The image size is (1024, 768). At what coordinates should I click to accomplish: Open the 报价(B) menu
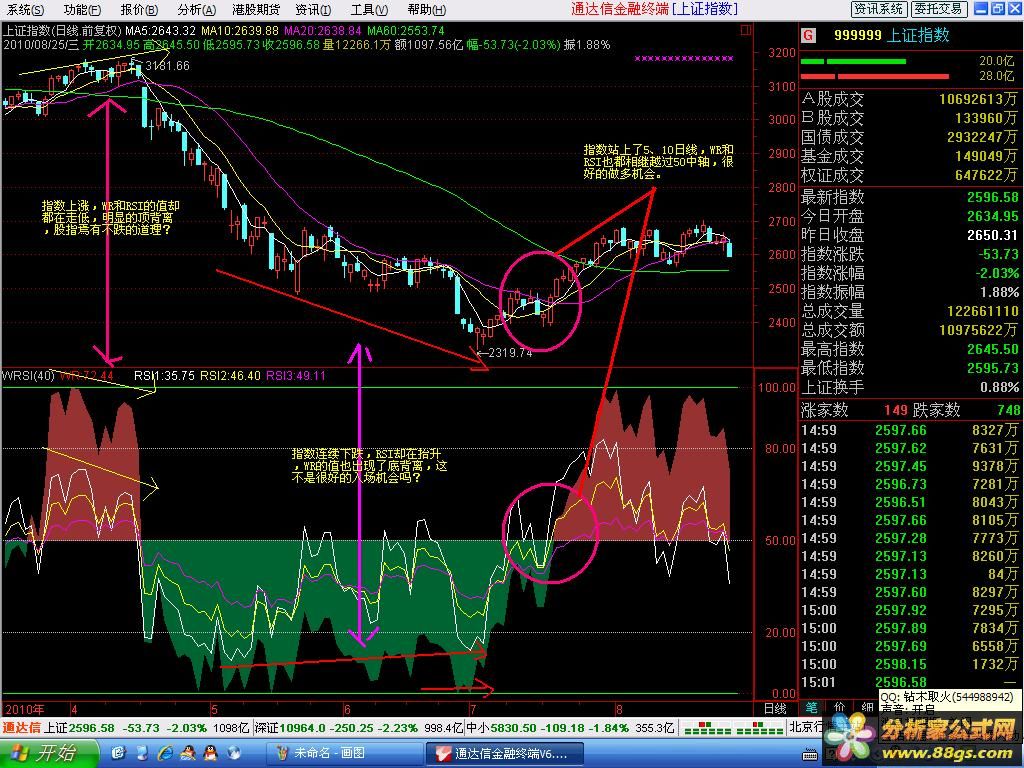(139, 10)
